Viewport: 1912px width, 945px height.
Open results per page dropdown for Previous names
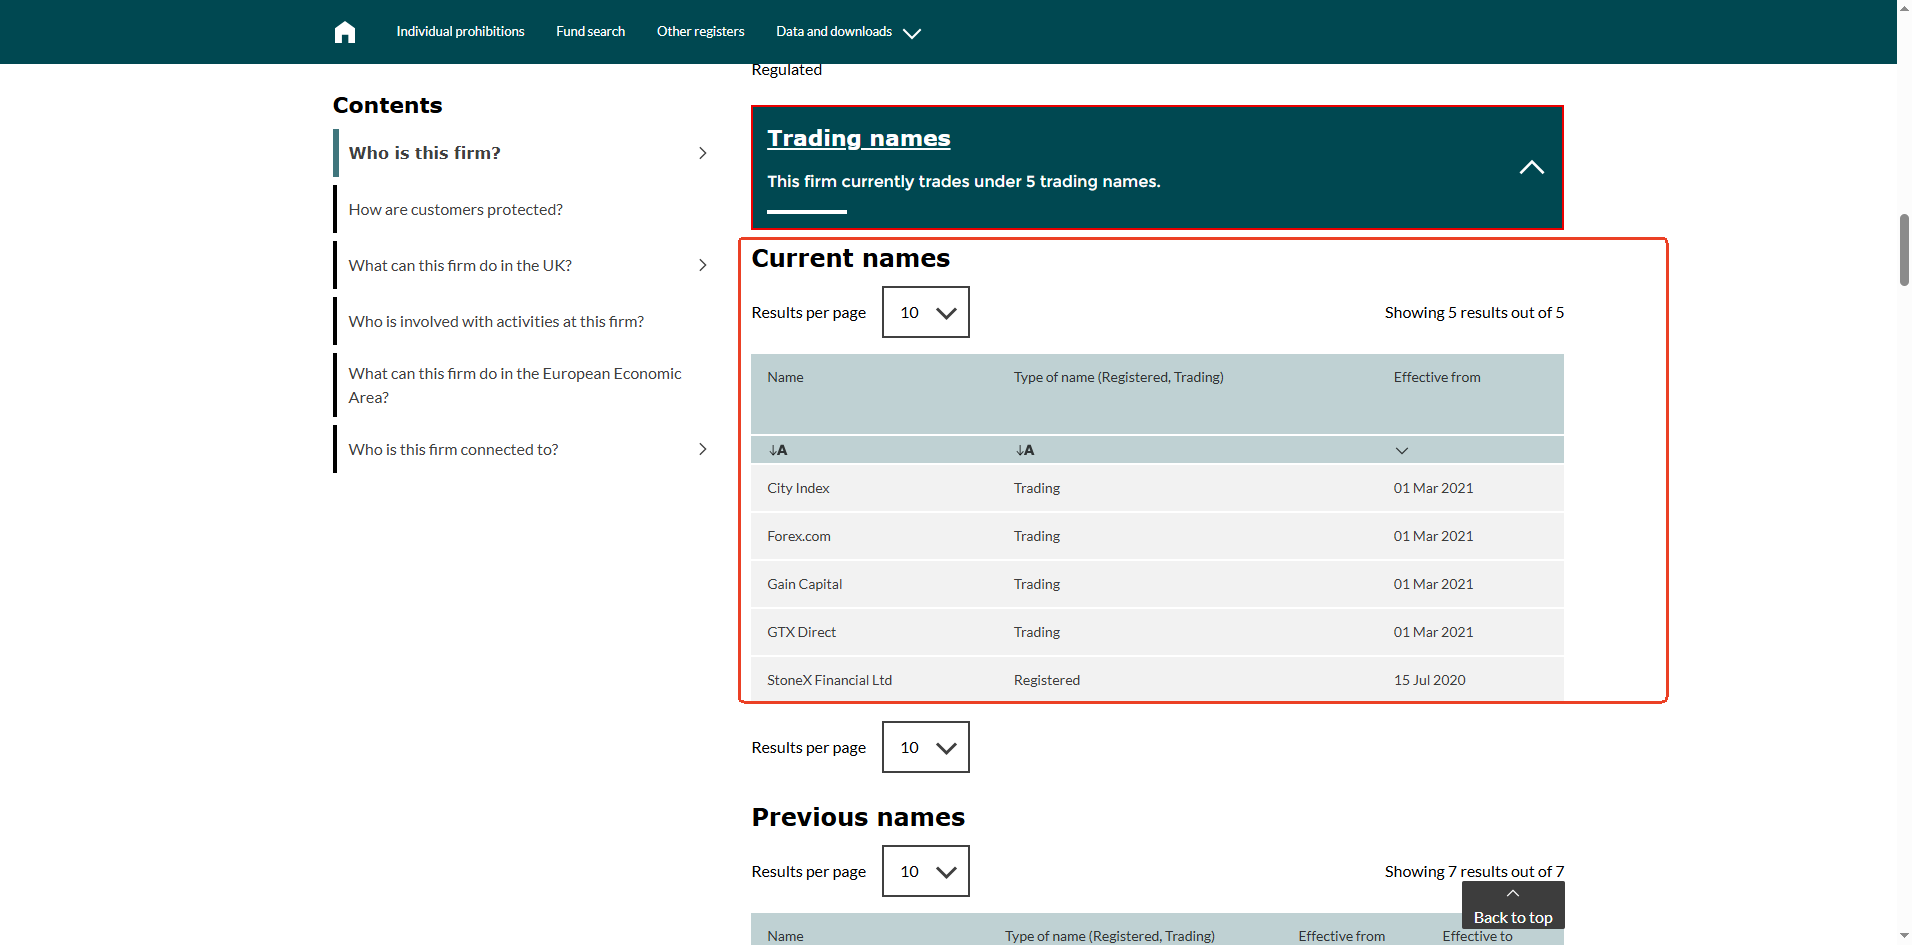pos(925,871)
